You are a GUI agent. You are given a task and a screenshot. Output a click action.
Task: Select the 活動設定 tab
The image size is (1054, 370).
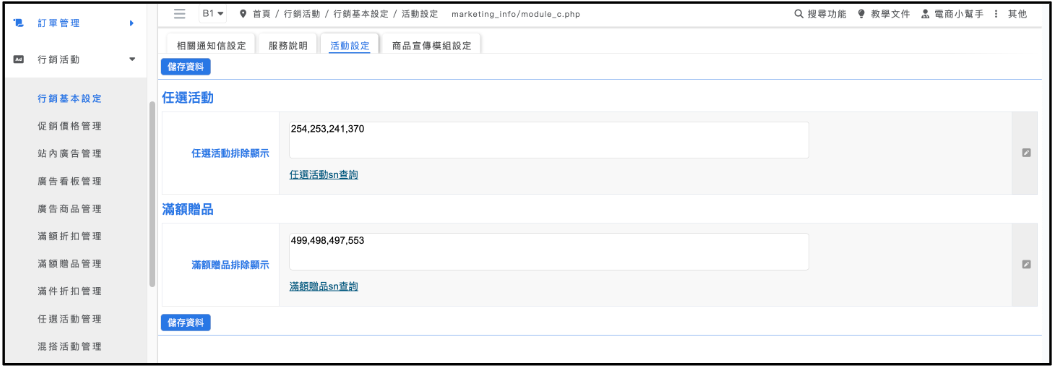(350, 45)
